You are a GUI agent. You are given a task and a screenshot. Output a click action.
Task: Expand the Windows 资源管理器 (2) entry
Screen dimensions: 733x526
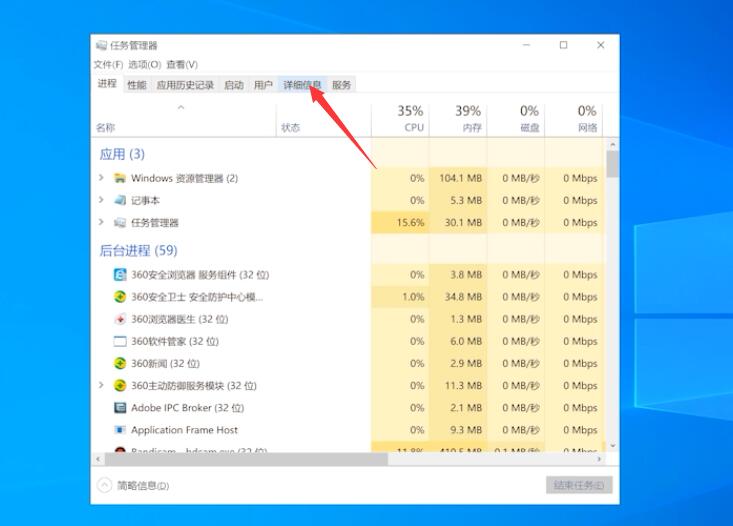pyautogui.click(x=101, y=178)
